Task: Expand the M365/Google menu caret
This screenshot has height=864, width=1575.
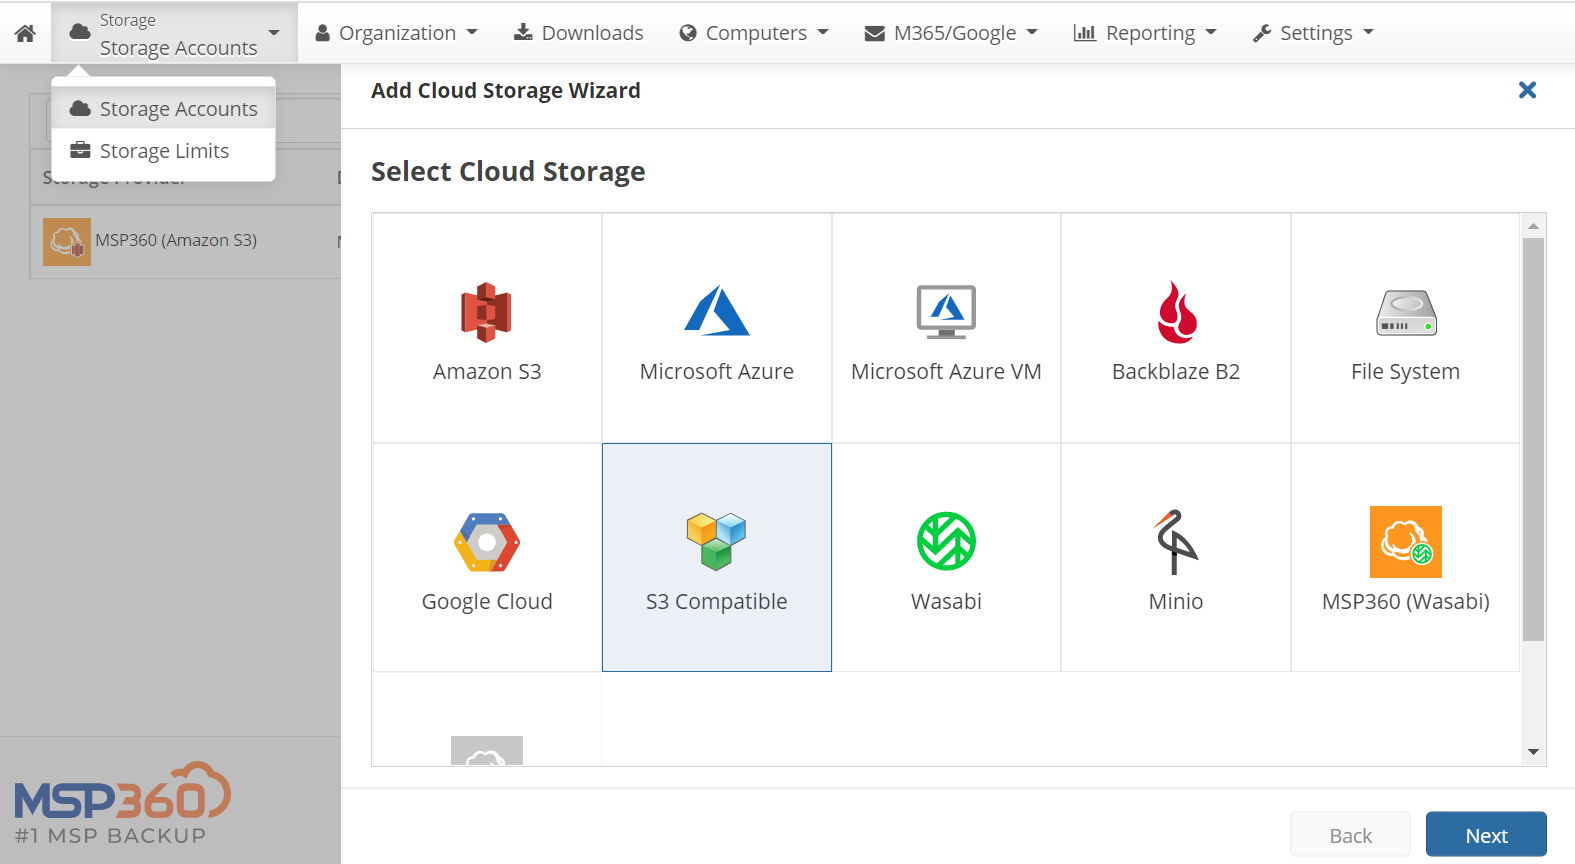Action: [1032, 32]
